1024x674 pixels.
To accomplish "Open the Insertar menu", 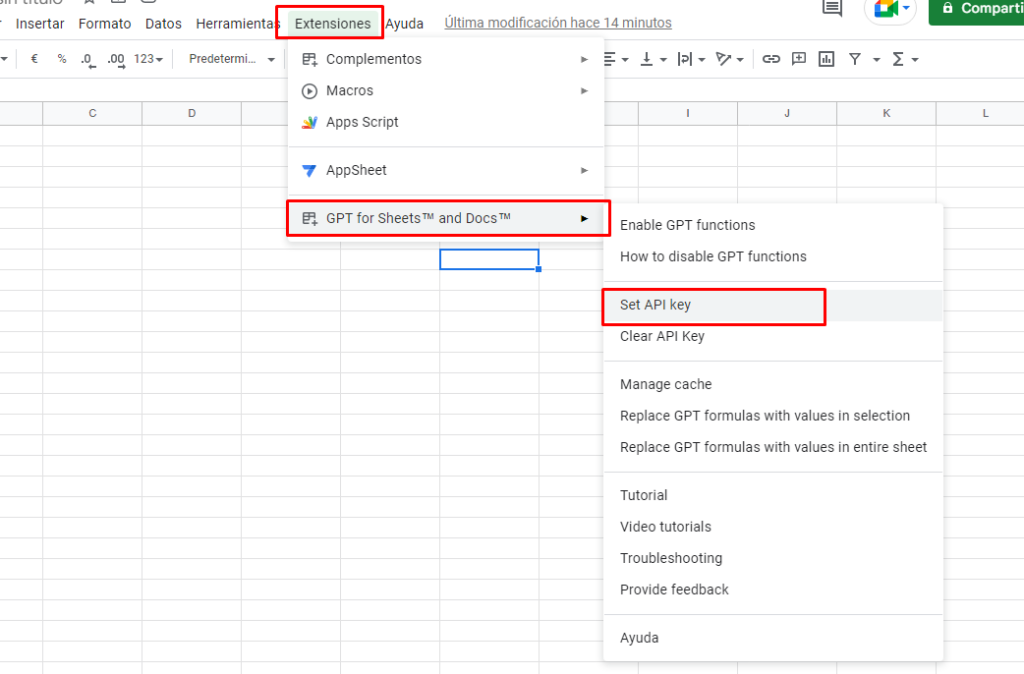I will 40,24.
